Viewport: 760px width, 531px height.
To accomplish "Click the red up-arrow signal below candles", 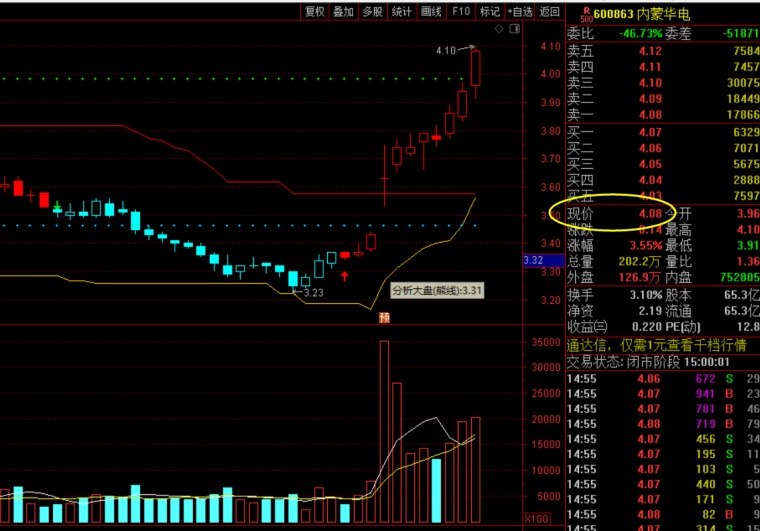I will click(x=345, y=276).
